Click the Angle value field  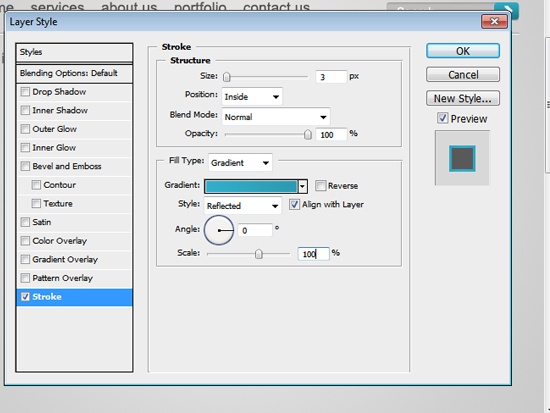pos(255,230)
